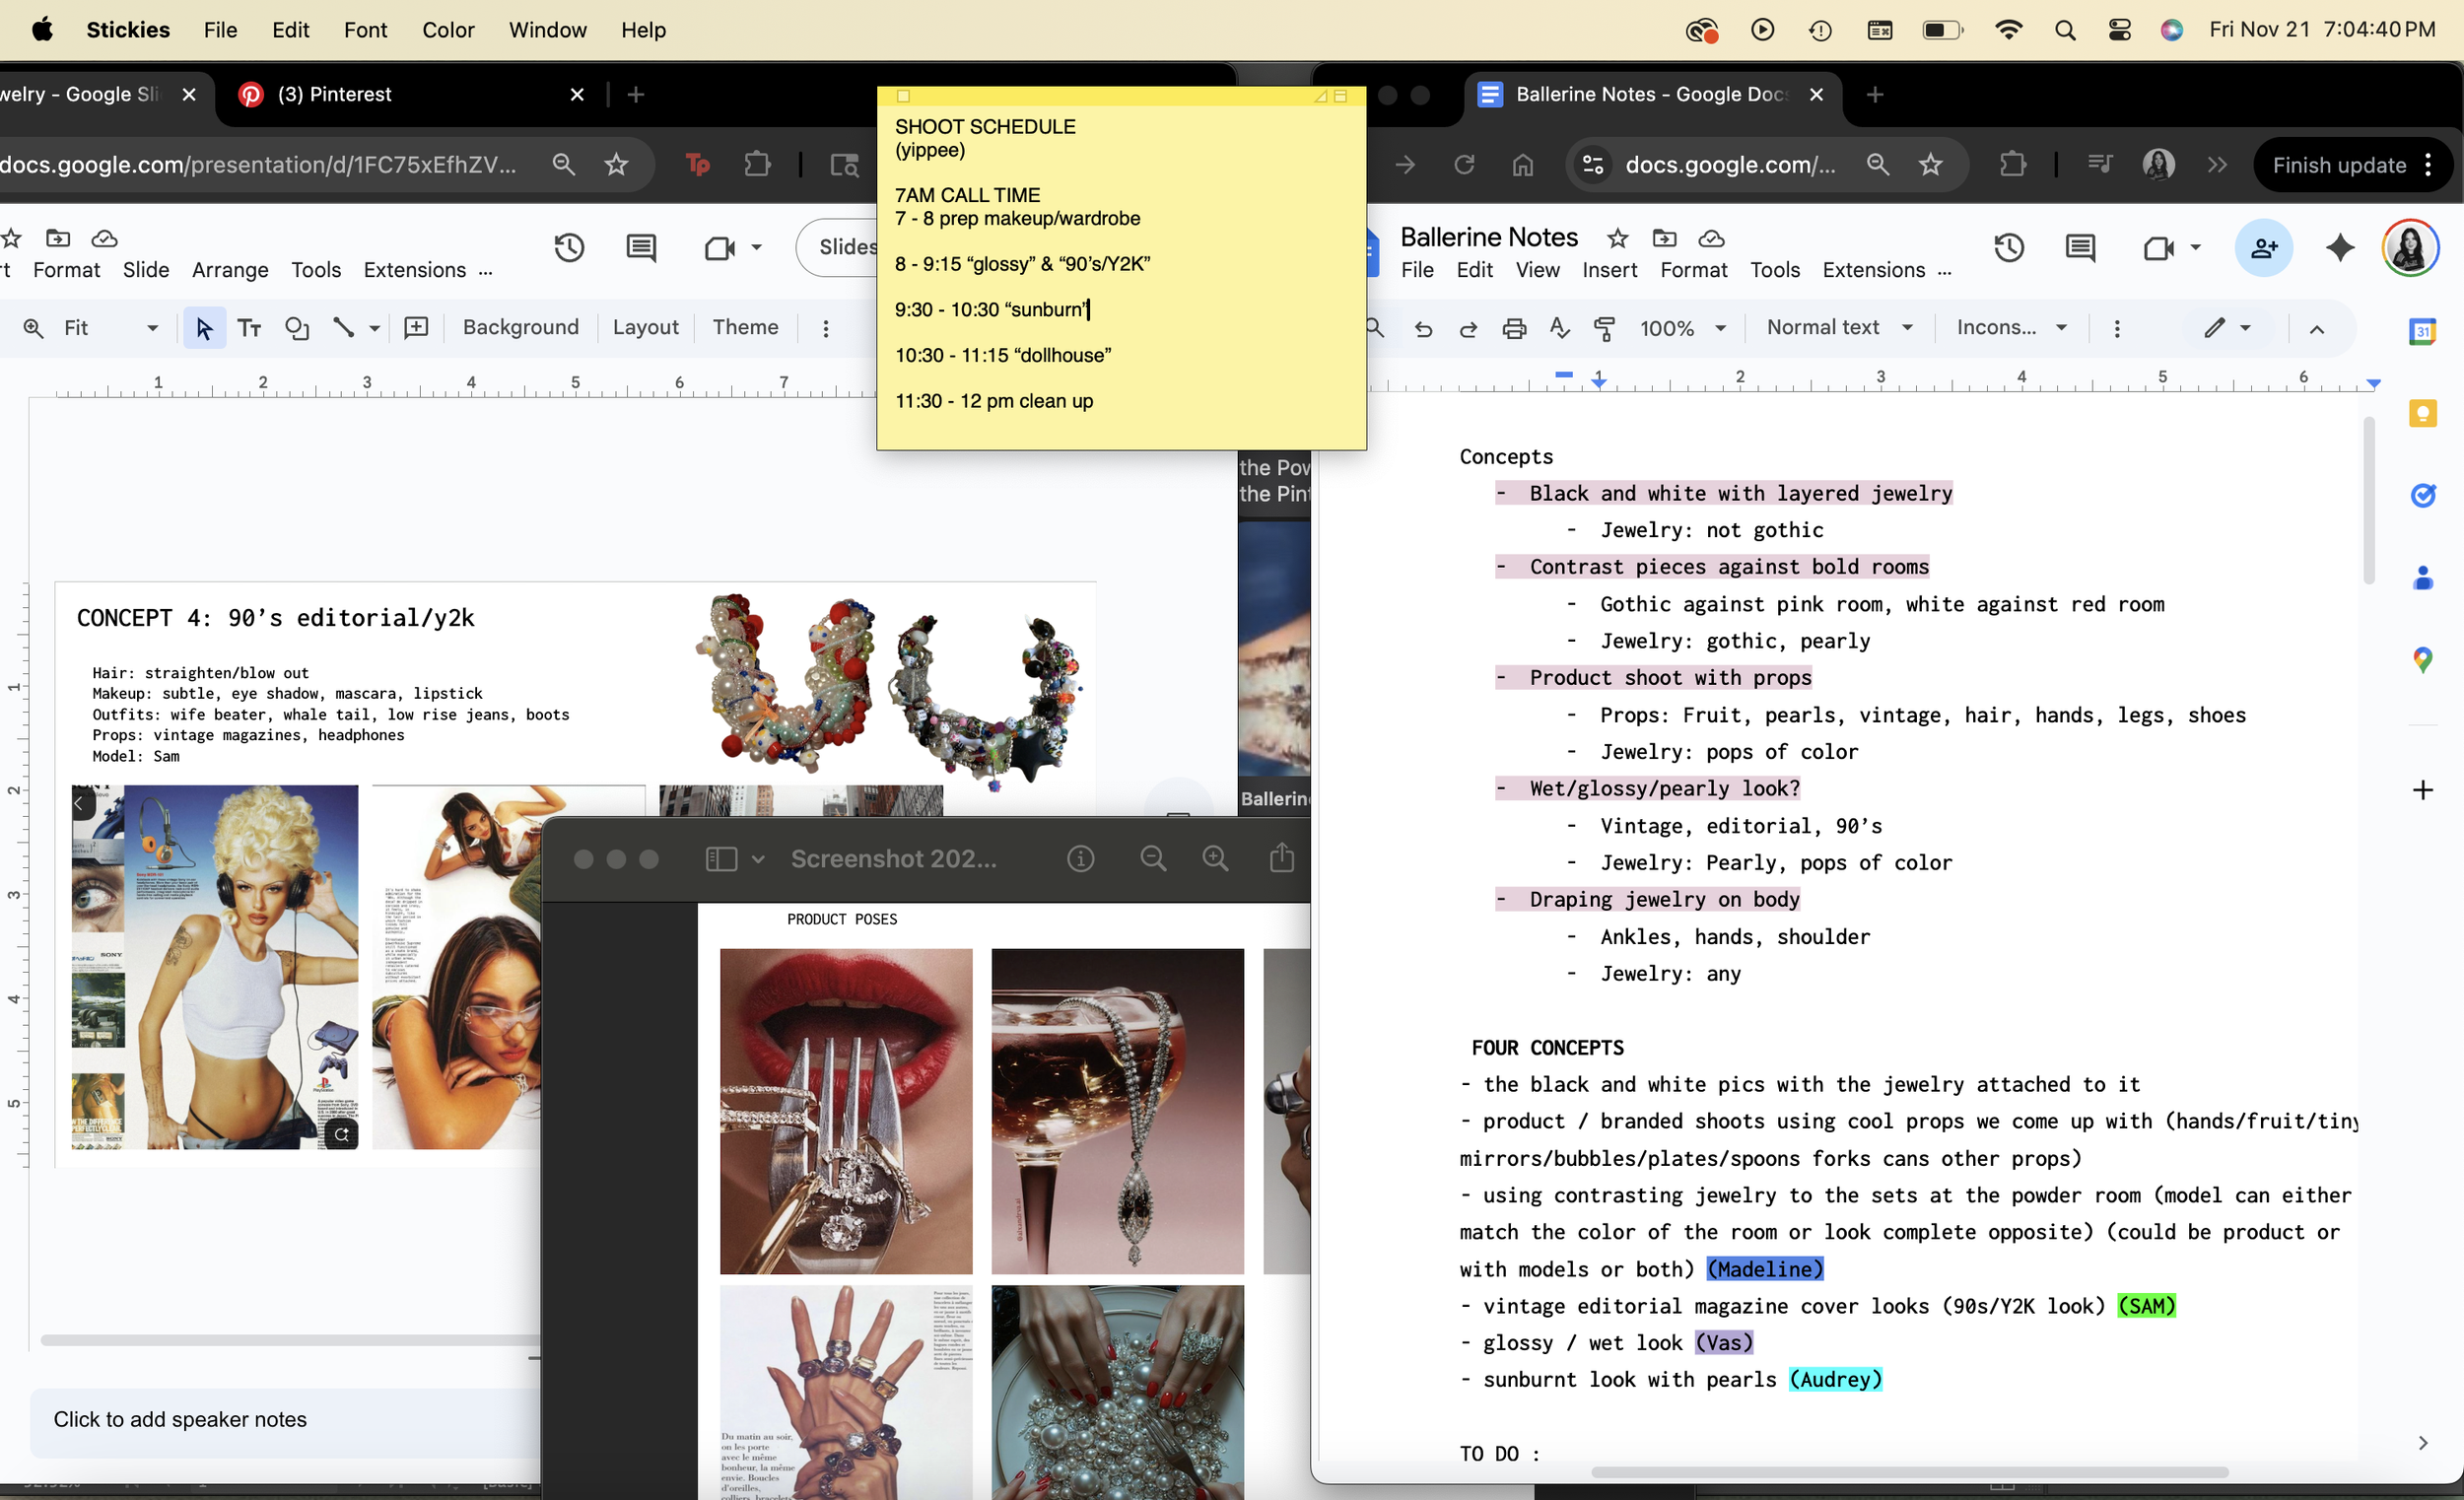Expand the 100% zoom dropdown in Docs
This screenshot has height=1500, width=2464.
pos(1720,328)
